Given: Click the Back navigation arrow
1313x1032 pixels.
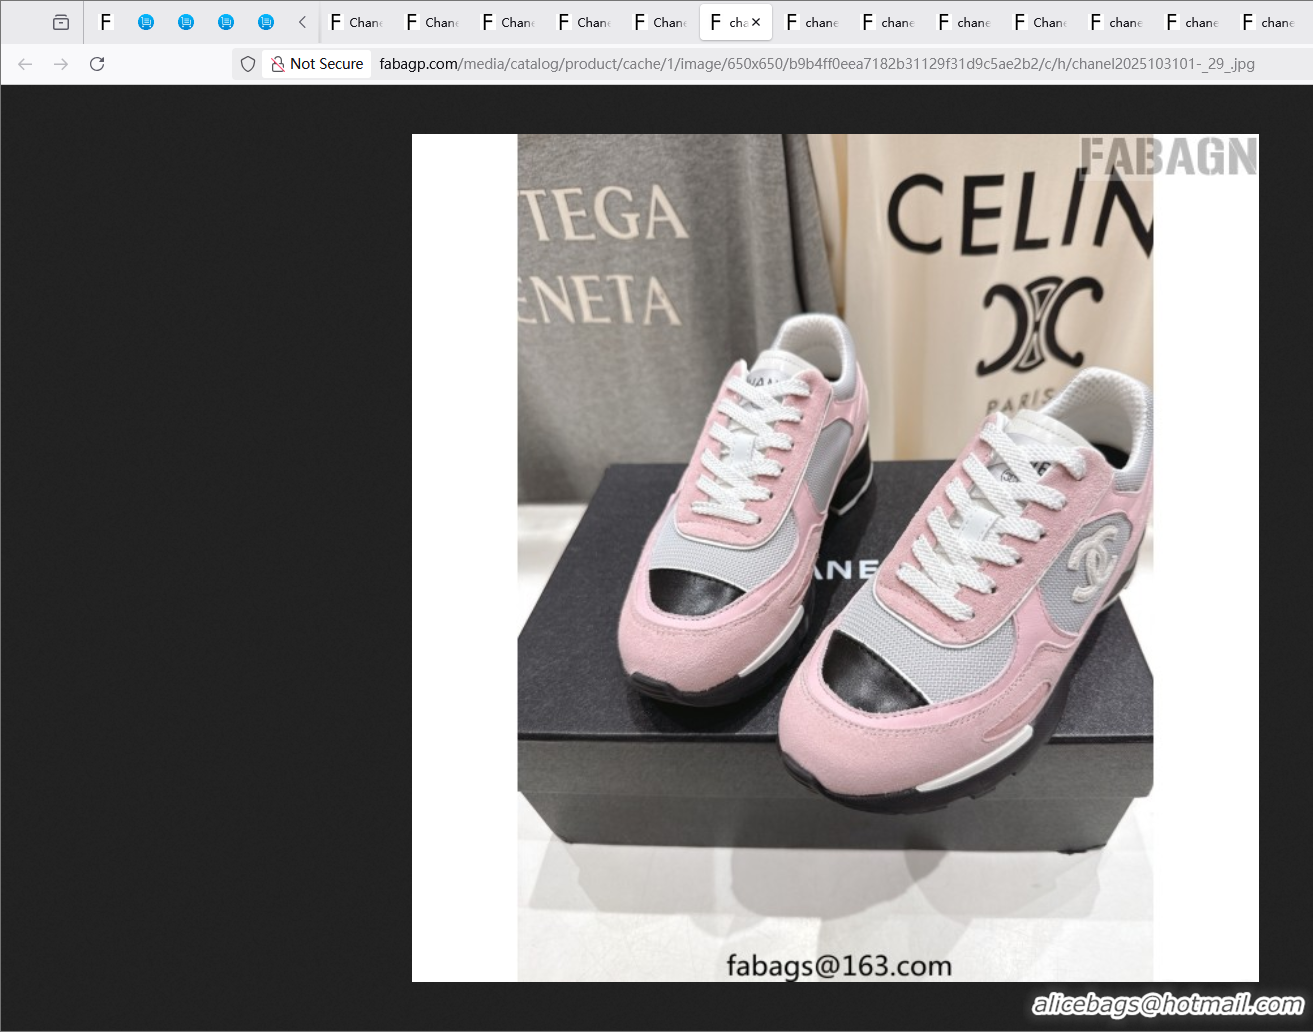Looking at the screenshot, I should [x=24, y=63].
